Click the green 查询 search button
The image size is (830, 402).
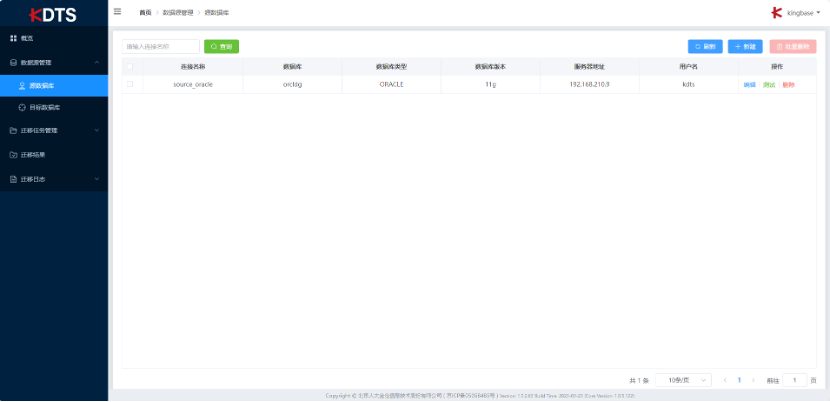tap(221, 47)
